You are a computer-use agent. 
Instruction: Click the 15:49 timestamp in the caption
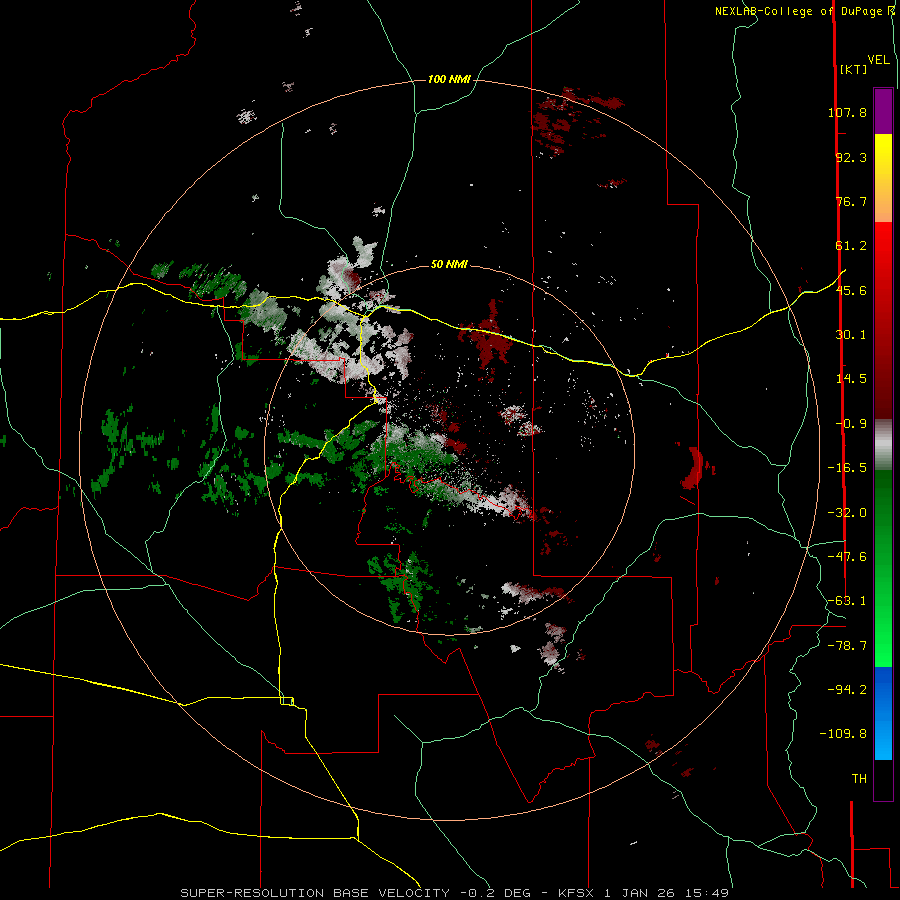click(709, 893)
